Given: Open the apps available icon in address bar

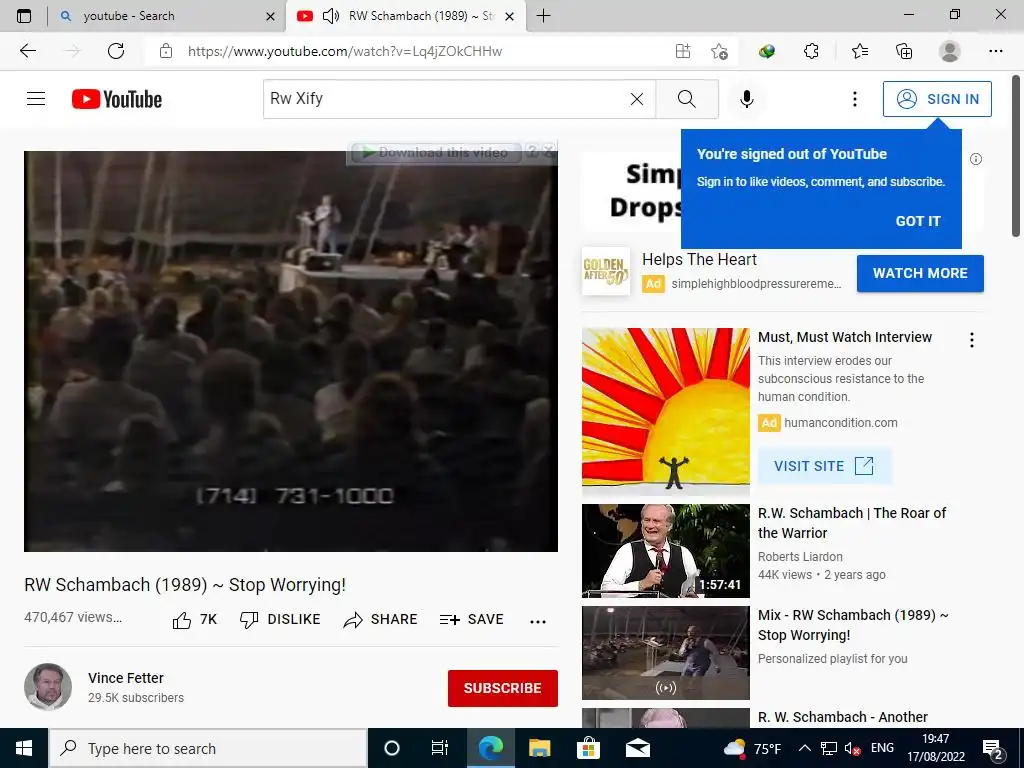Looking at the screenshot, I should 682,51.
